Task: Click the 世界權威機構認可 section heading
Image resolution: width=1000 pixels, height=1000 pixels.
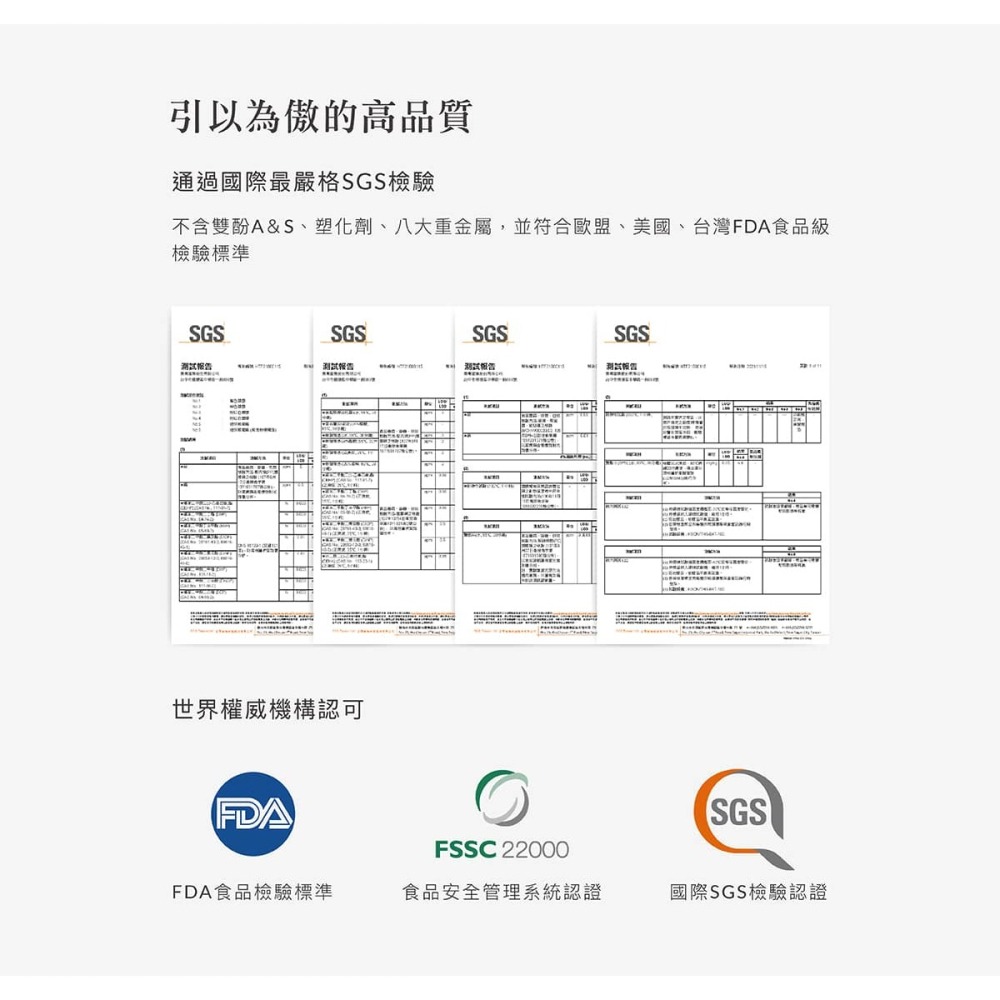Action: point(267,710)
